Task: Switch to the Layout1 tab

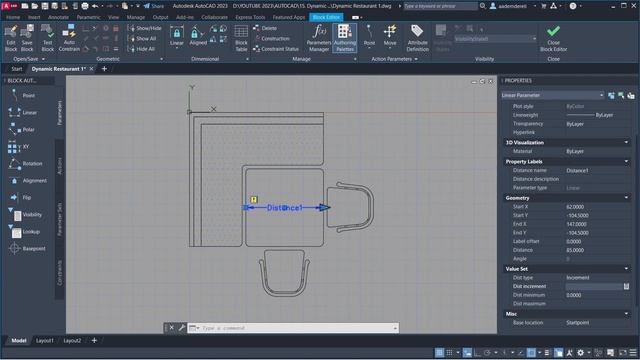Action: point(44,340)
